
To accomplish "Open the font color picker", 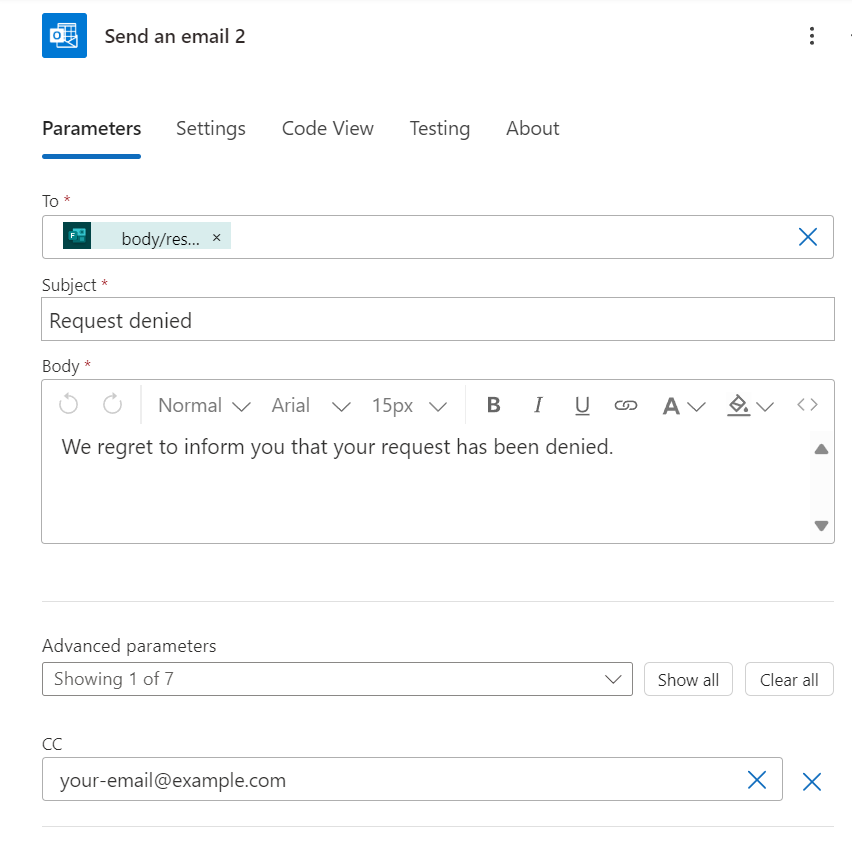I will 682,404.
